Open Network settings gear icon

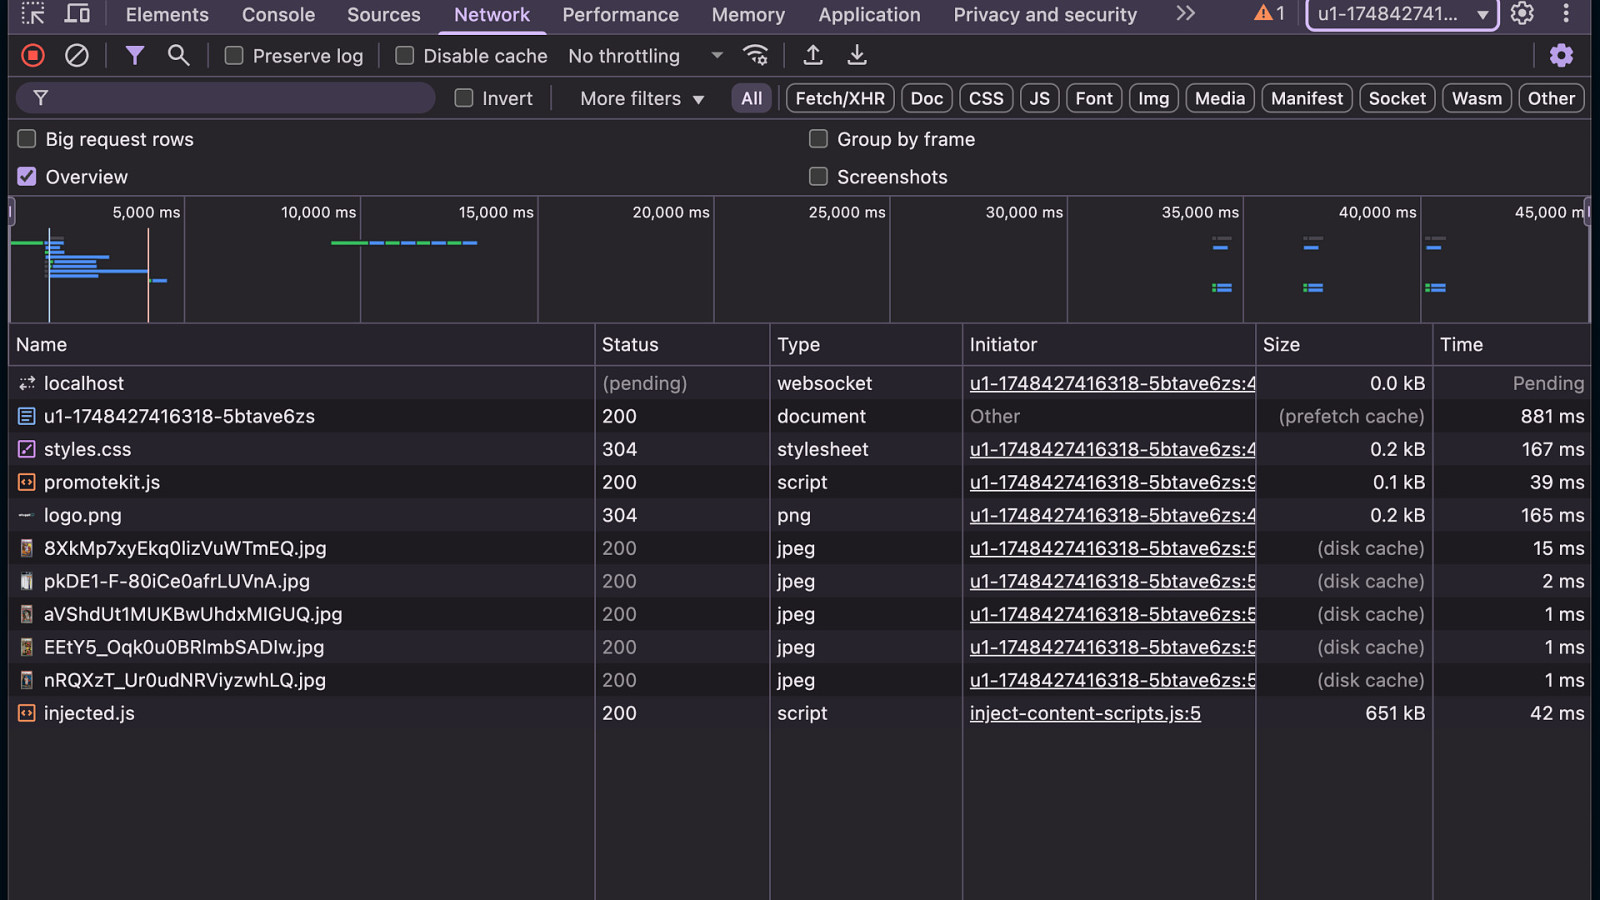tap(1561, 56)
